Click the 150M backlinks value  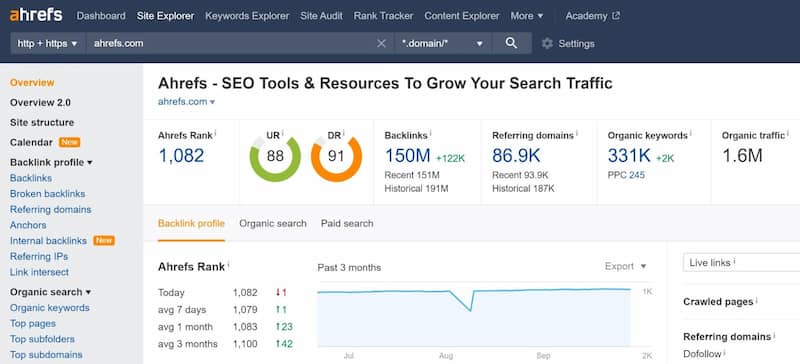click(x=408, y=156)
